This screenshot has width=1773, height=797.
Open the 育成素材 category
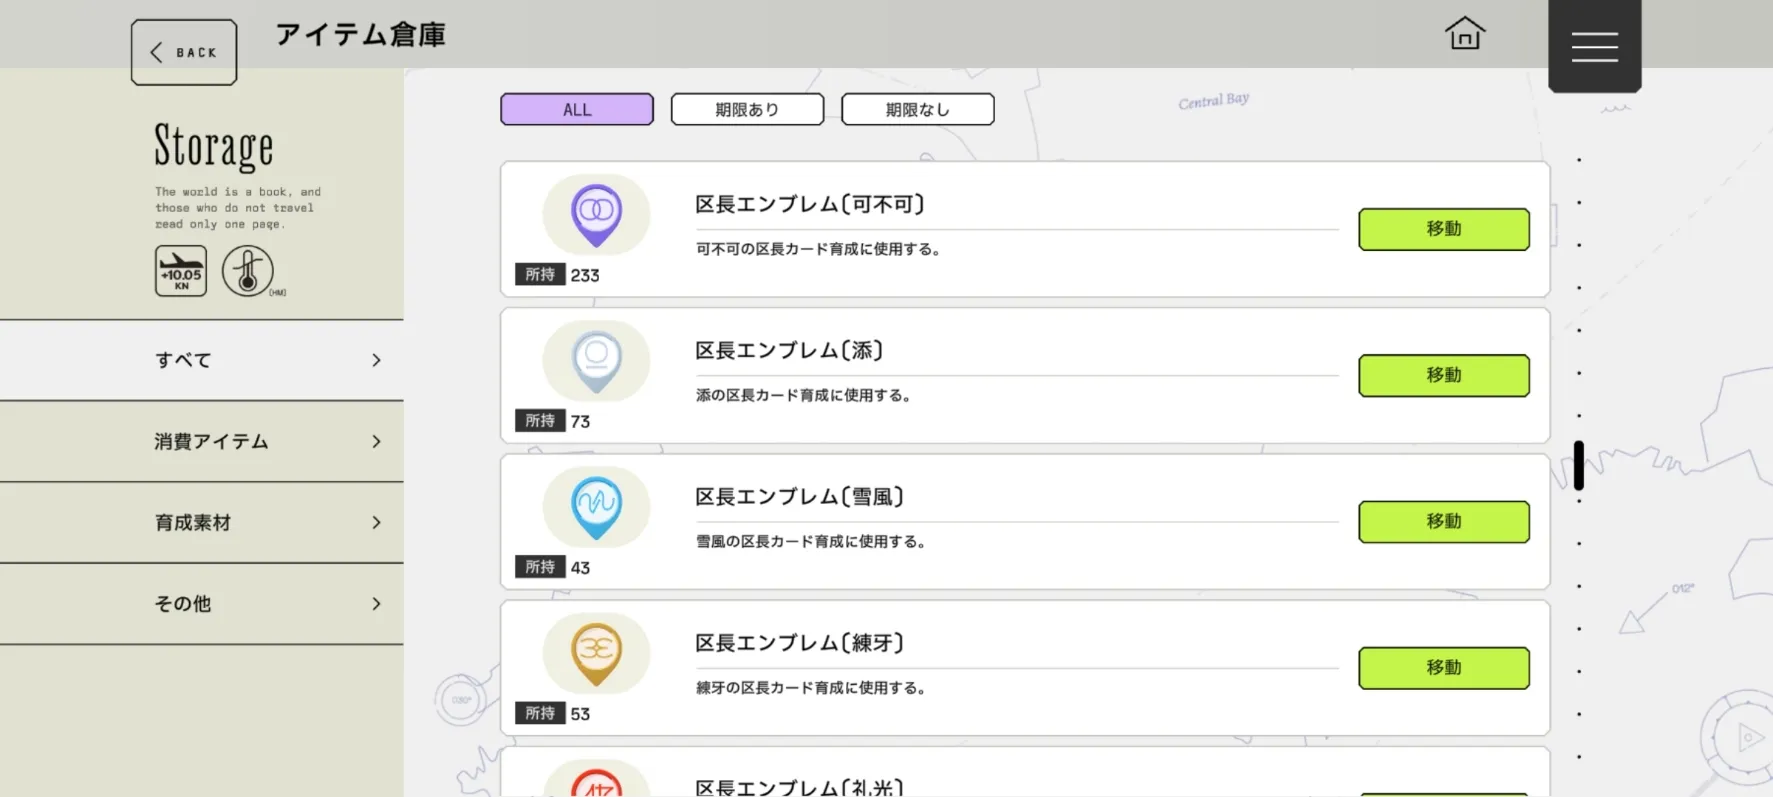click(202, 522)
